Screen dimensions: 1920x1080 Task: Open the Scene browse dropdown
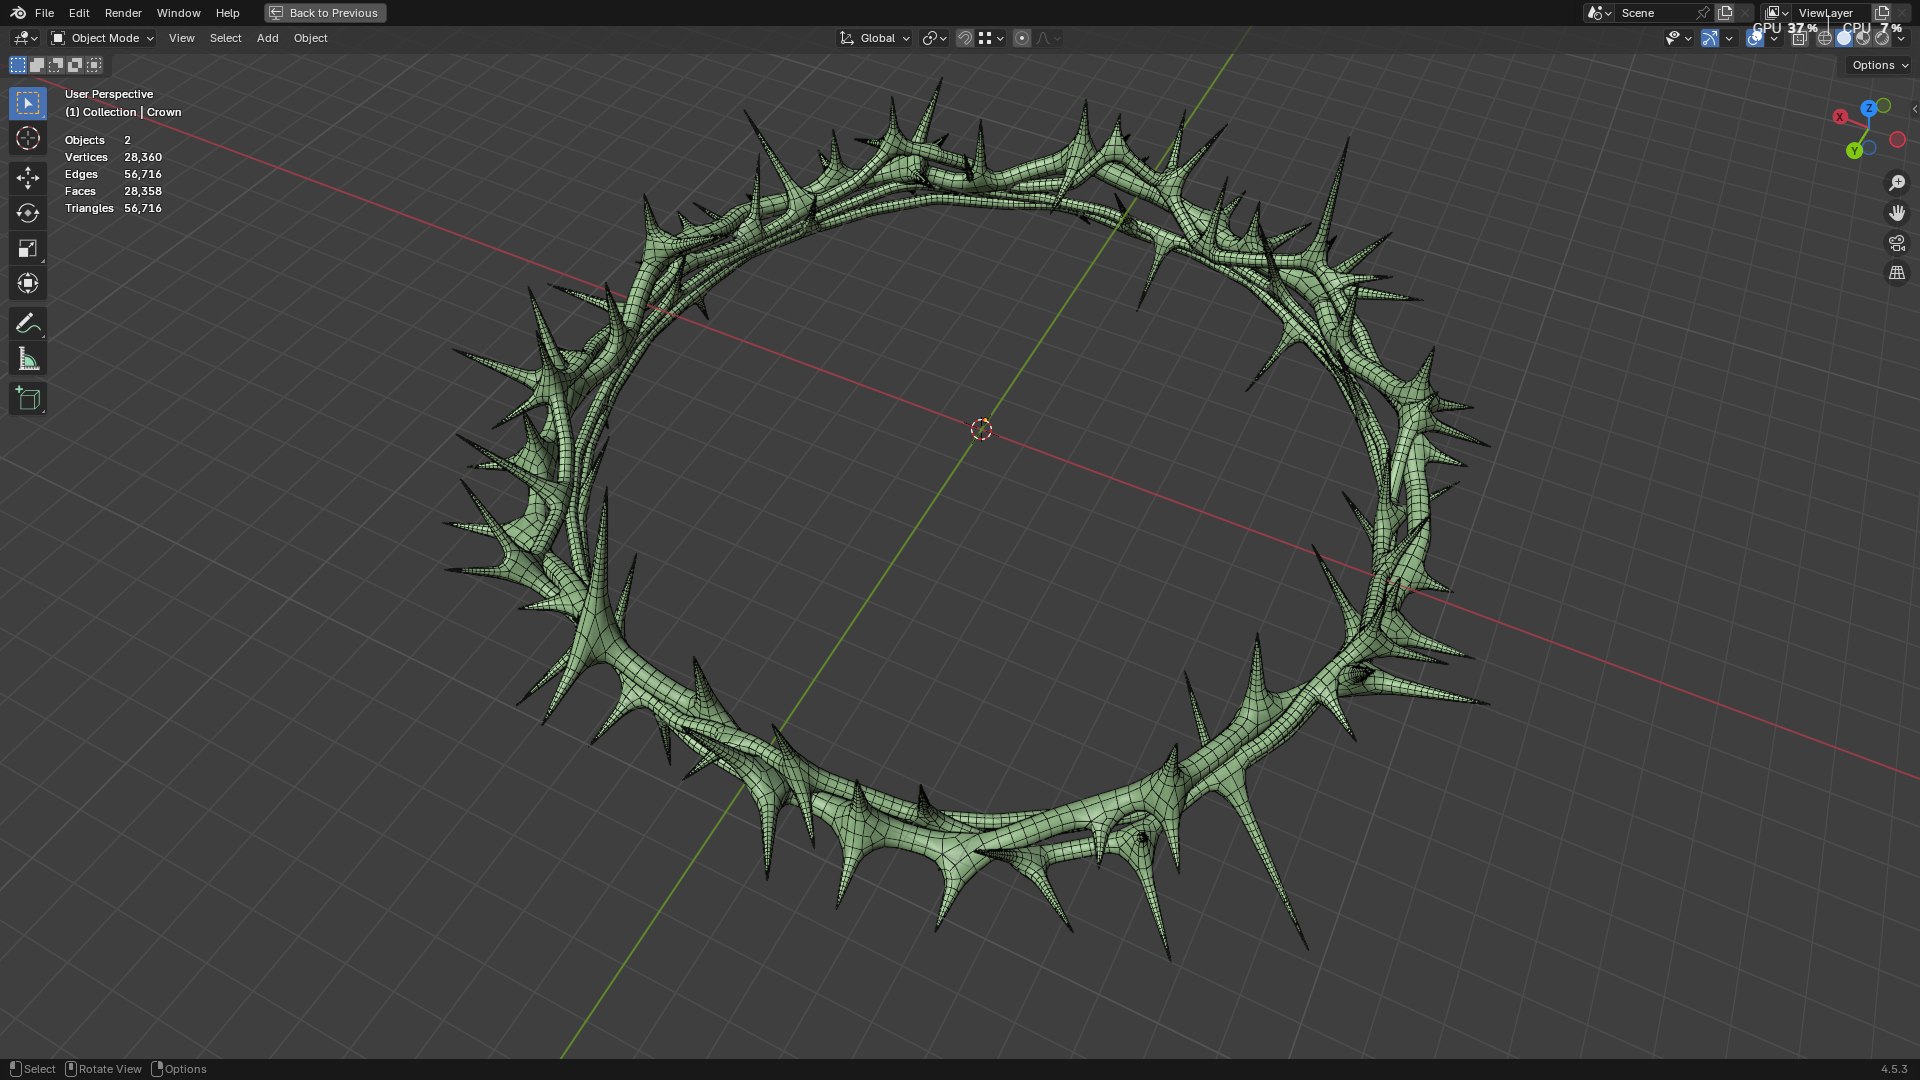tap(1598, 13)
